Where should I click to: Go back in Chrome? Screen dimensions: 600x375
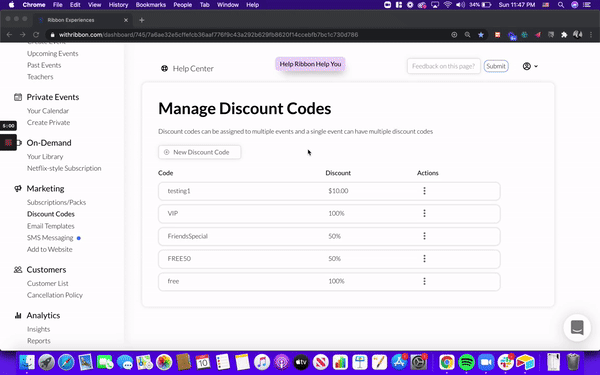point(9,35)
